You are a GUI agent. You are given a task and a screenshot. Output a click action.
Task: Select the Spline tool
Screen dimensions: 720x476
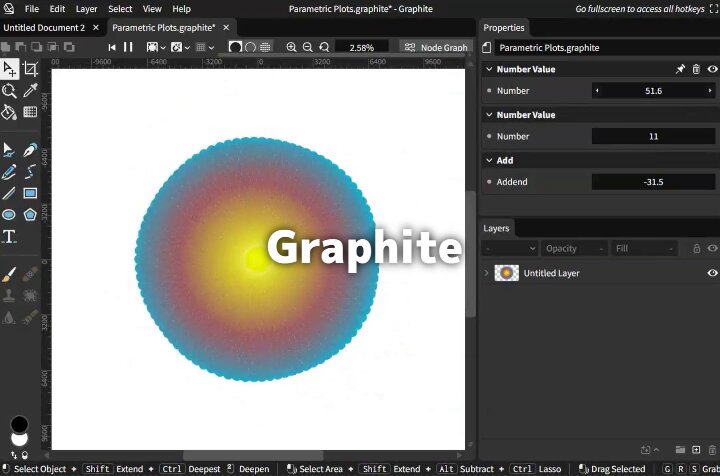(30, 172)
